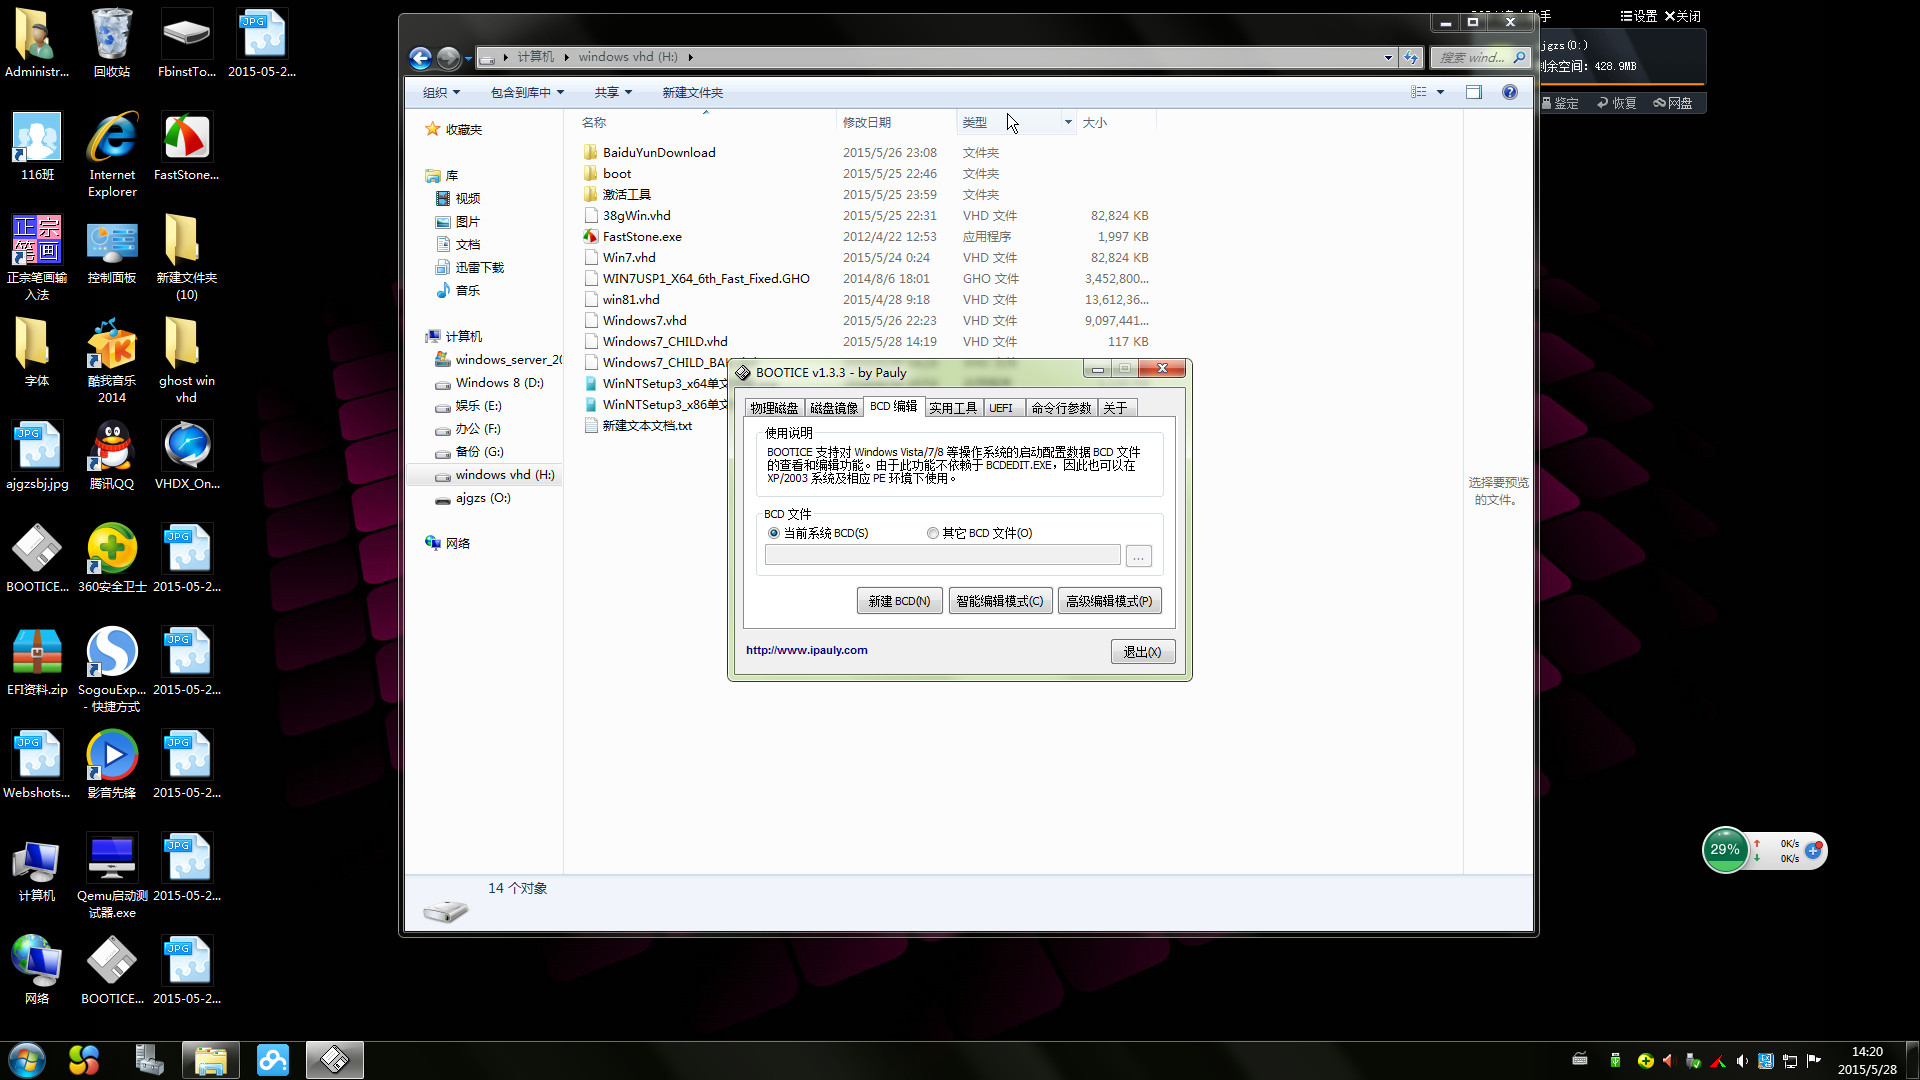Toggle the preview pane icon
Image resolution: width=1920 pixels, height=1080 pixels.
[1473, 92]
